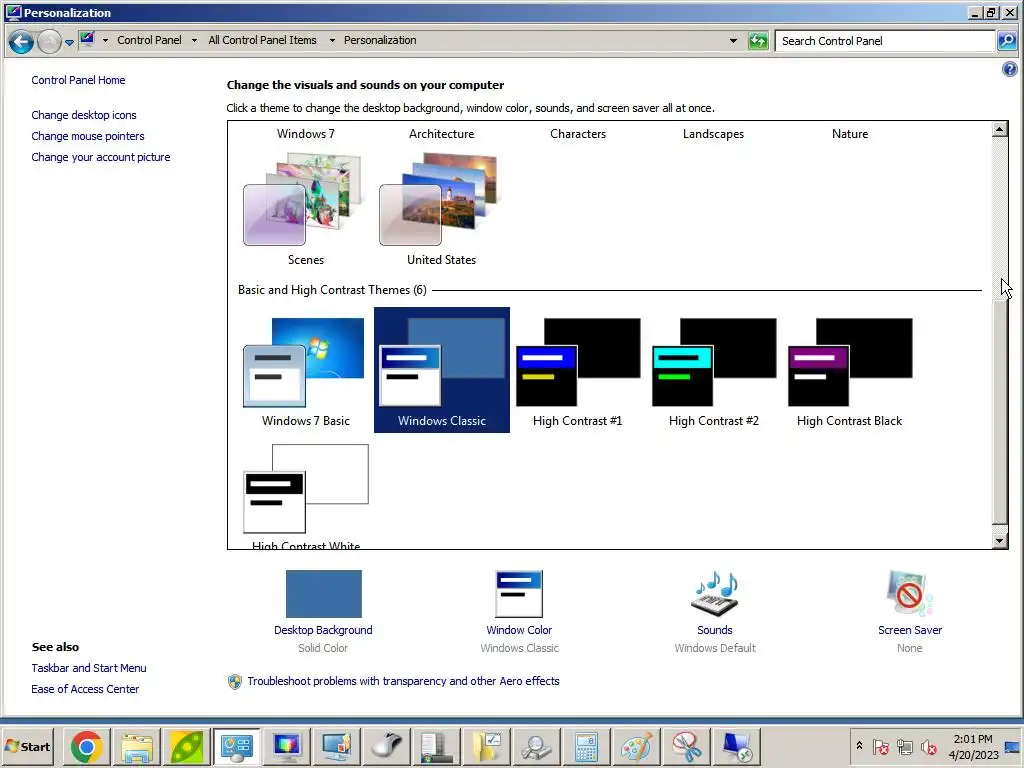Open the color monitor taskbar icon
The height and width of the screenshot is (768, 1024).
tap(287, 746)
